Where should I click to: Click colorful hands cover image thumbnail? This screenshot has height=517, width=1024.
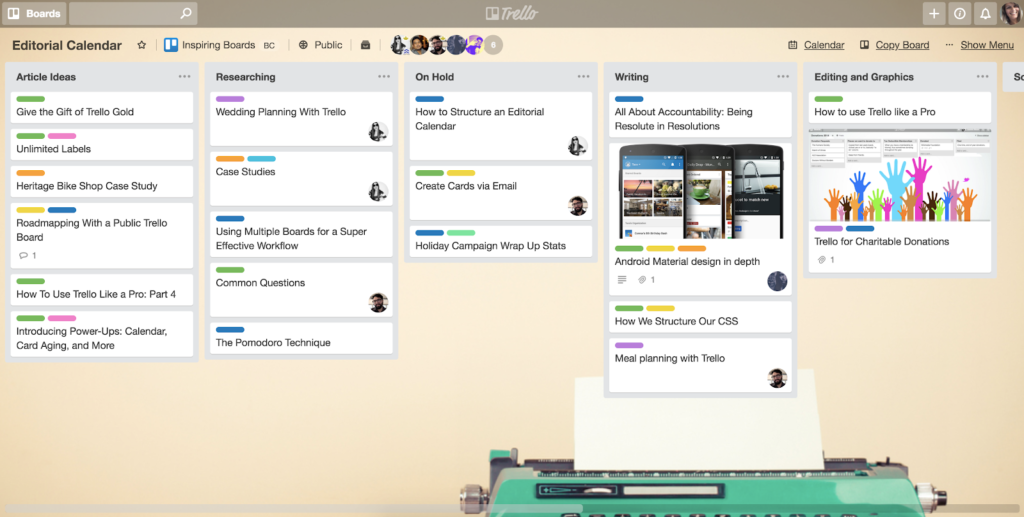coord(900,175)
